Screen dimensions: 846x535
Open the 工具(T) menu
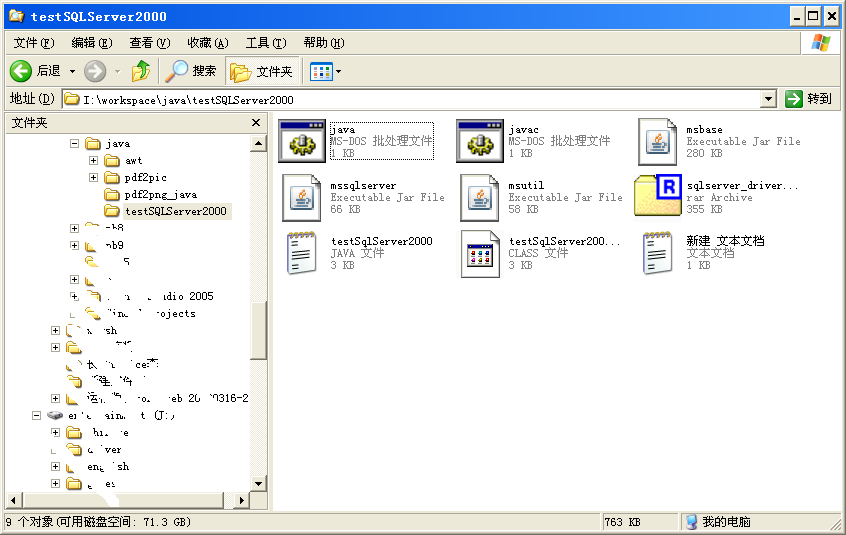pyautogui.click(x=266, y=43)
